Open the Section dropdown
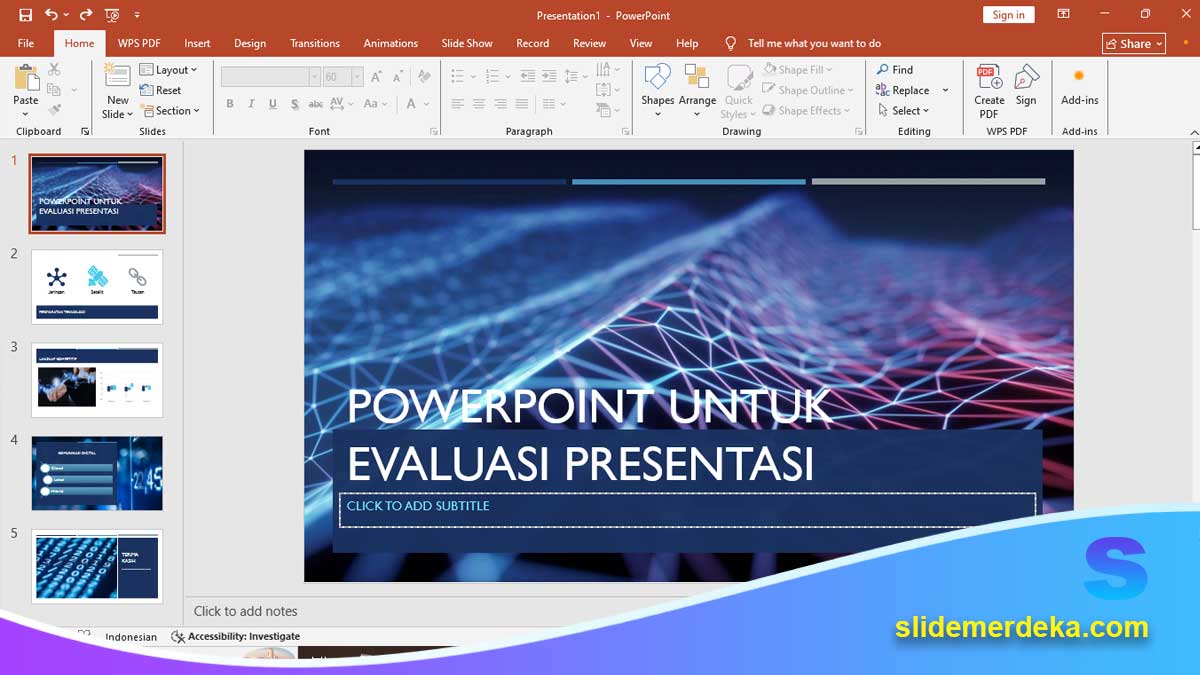The image size is (1200, 675). (x=170, y=111)
